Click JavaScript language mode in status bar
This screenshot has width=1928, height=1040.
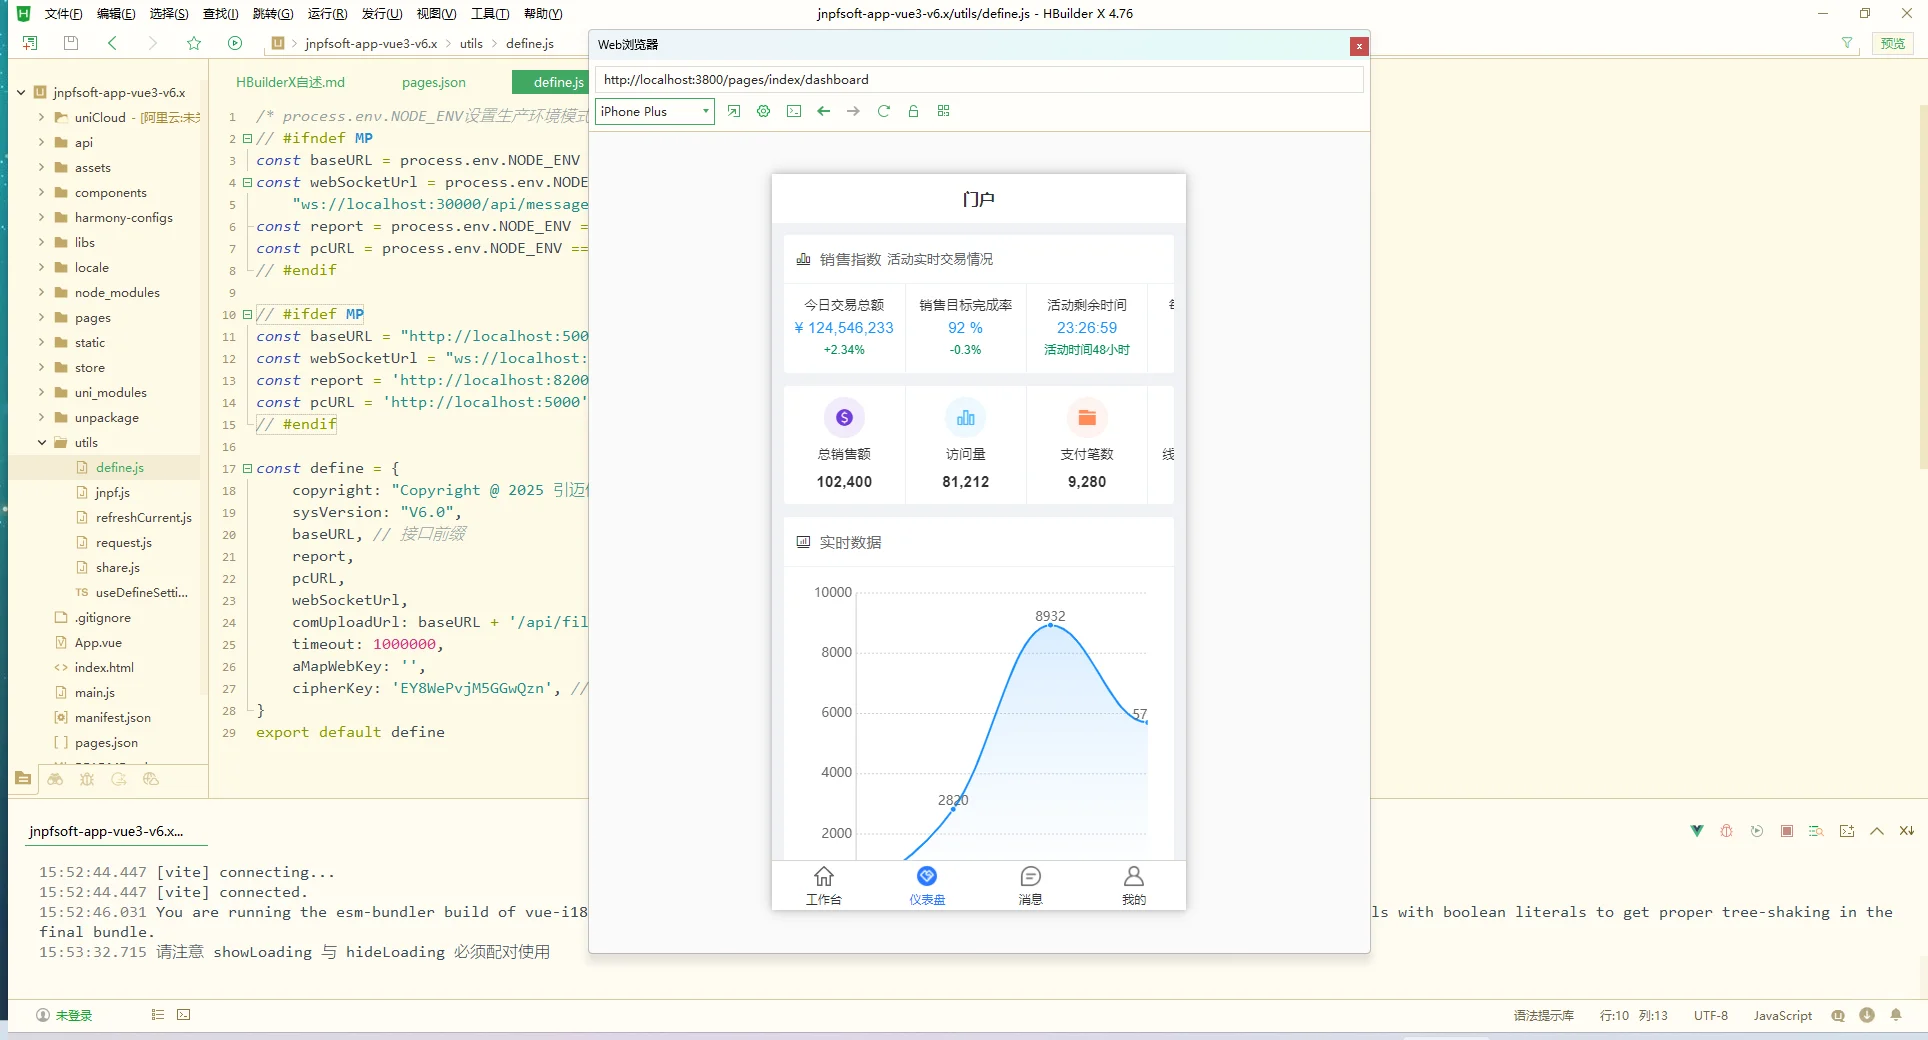[1782, 1015]
